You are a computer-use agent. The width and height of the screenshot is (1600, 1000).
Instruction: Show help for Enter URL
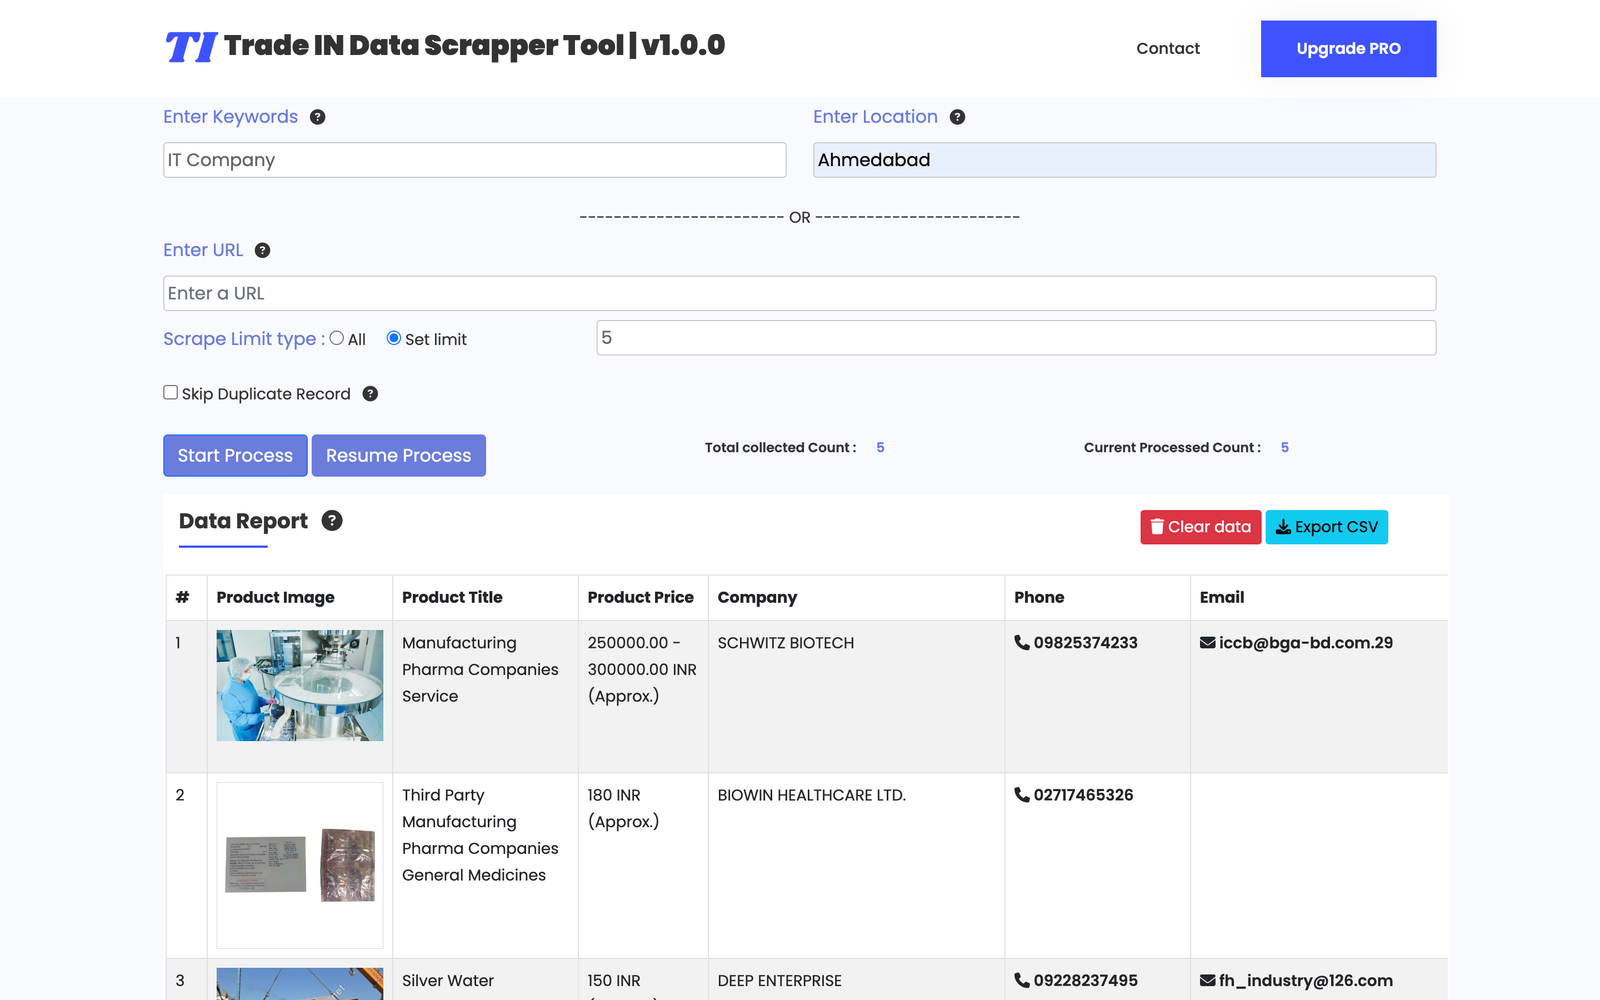pos(262,250)
